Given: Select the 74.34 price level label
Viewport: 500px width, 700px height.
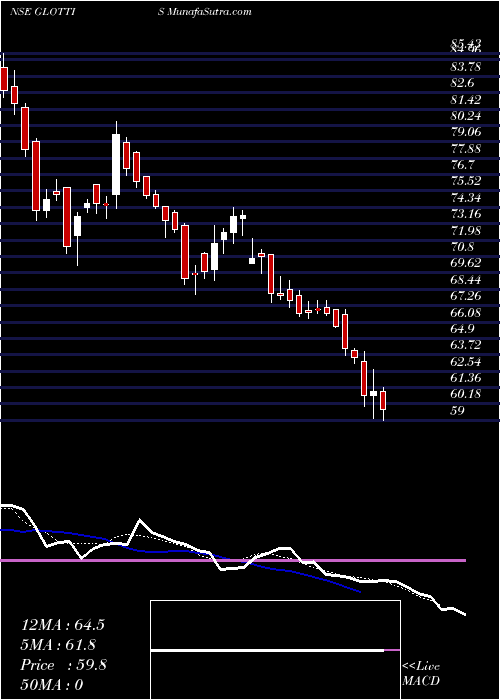Looking at the screenshot, I should (466, 198).
